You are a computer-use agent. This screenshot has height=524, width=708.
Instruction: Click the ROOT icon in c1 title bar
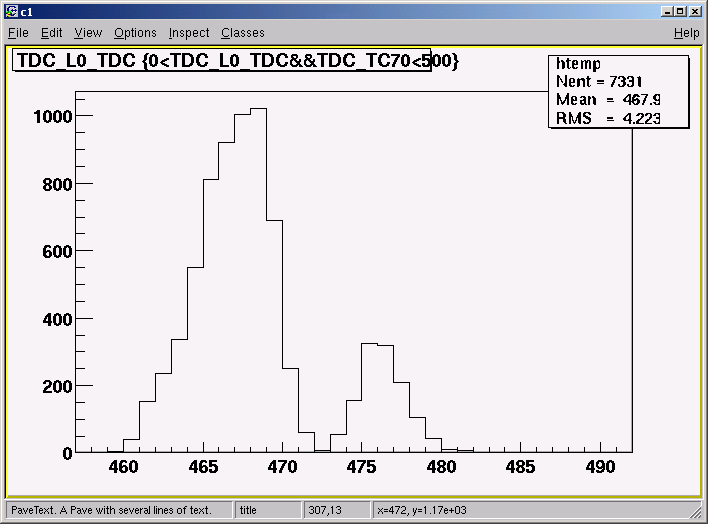12,11
